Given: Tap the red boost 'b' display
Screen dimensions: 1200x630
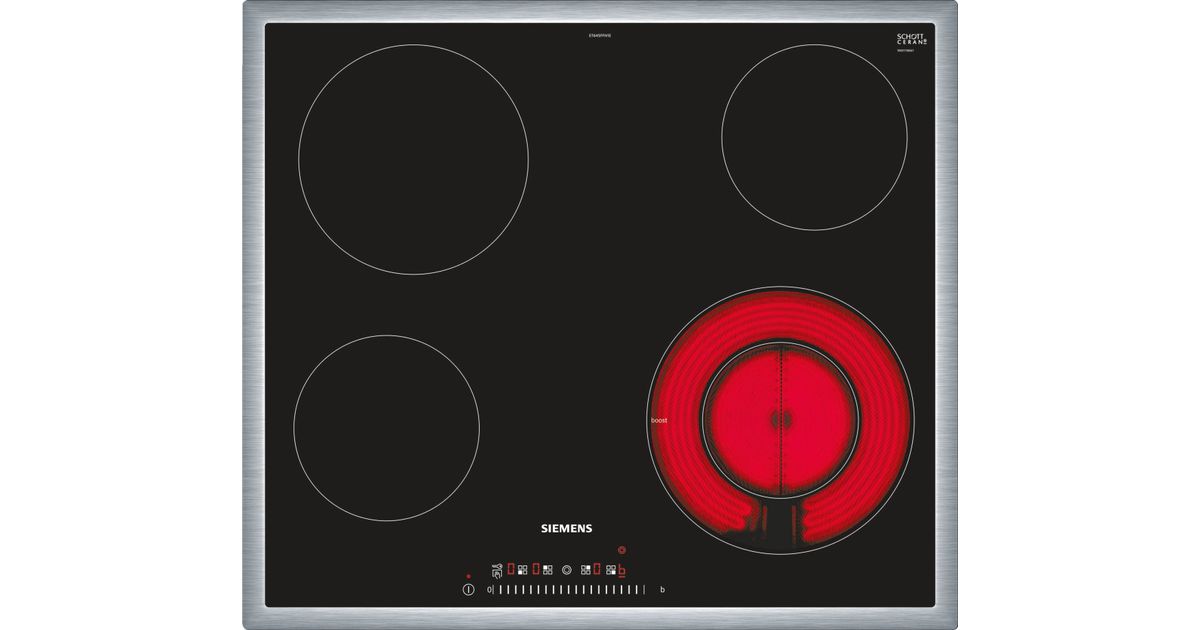Looking at the screenshot, I should point(622,571).
